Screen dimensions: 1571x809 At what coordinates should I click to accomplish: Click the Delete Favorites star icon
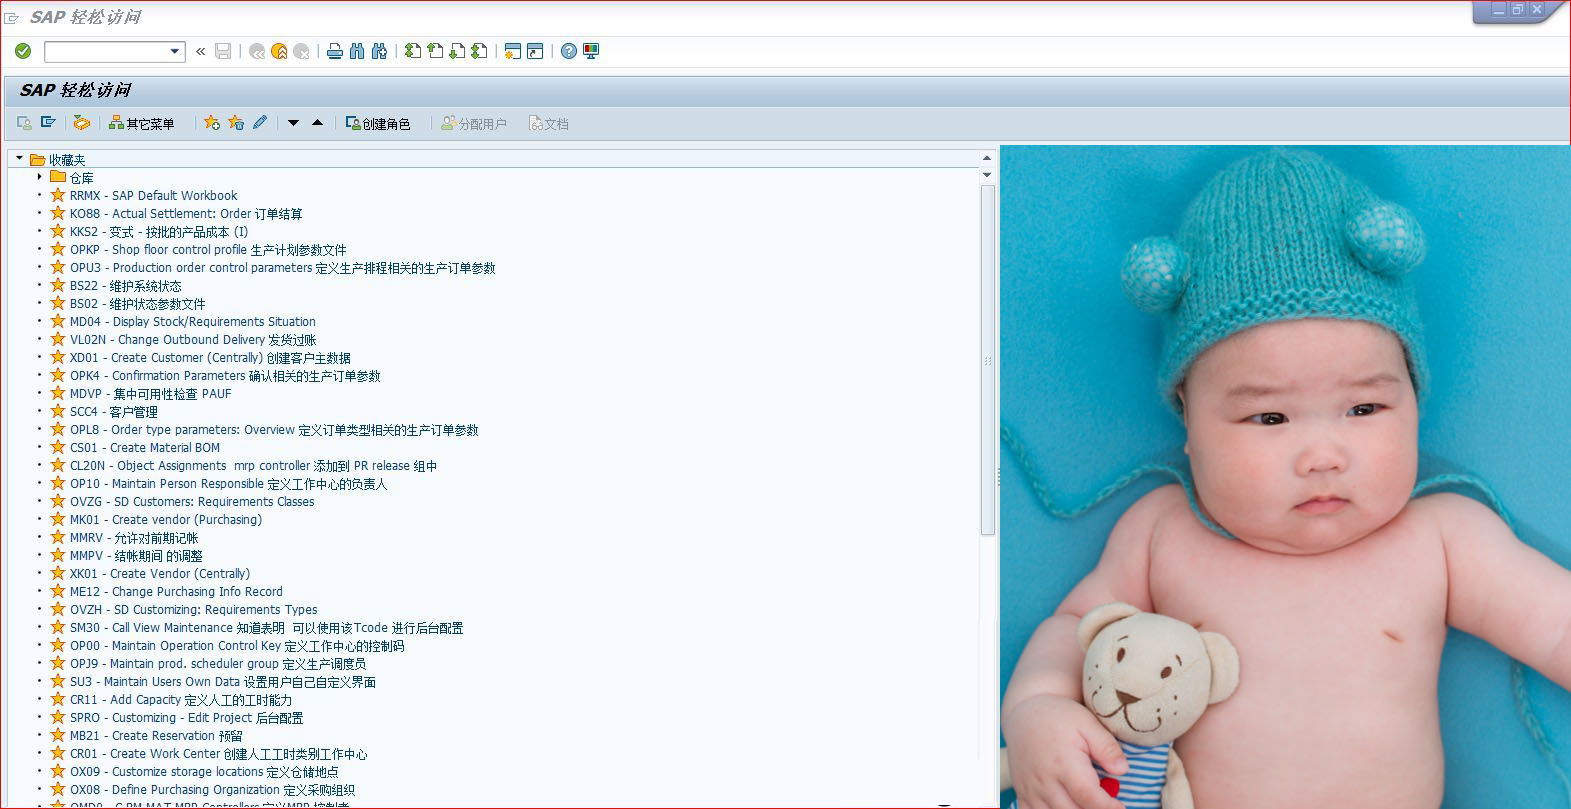coord(236,123)
